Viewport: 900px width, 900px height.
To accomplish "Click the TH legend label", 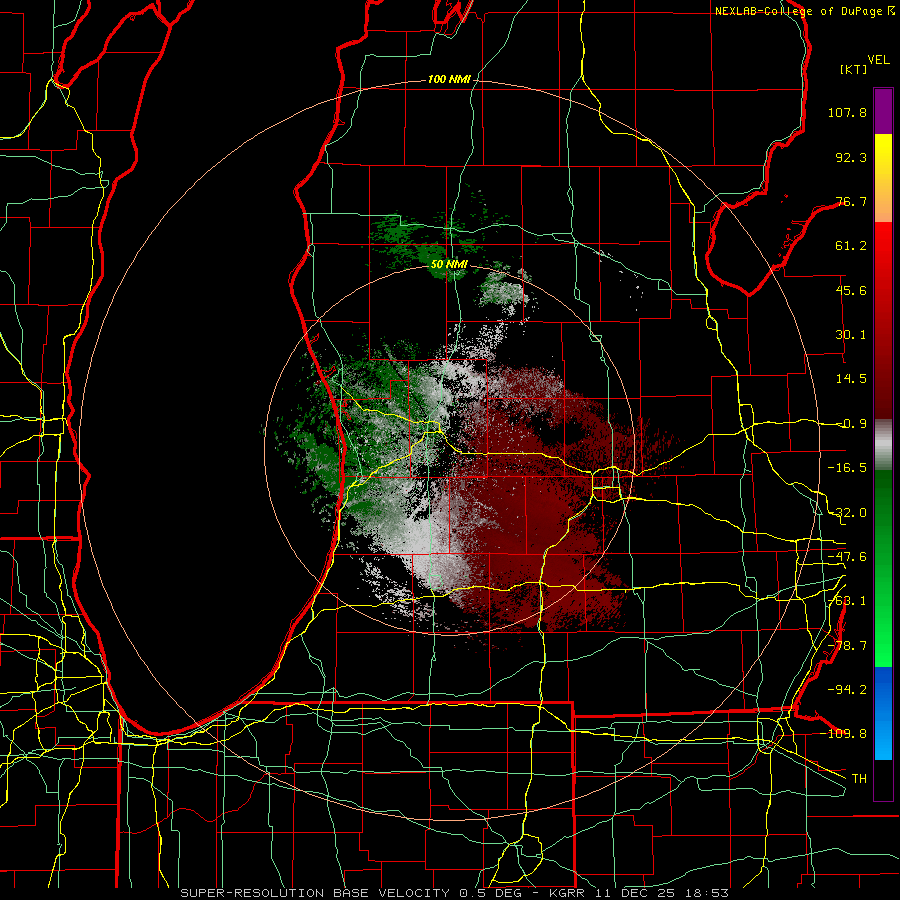I will [x=859, y=778].
